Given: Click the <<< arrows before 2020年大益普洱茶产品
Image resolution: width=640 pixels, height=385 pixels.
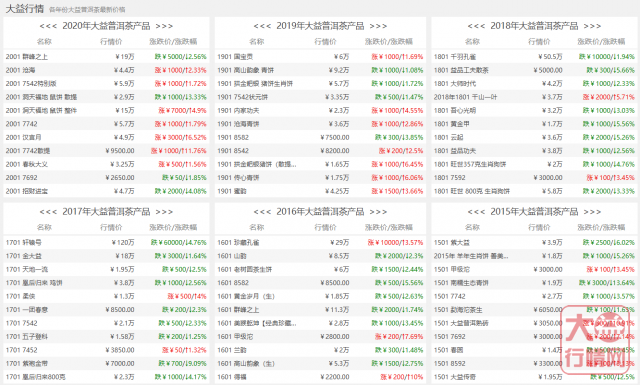Looking at the screenshot, I should [x=48, y=26].
